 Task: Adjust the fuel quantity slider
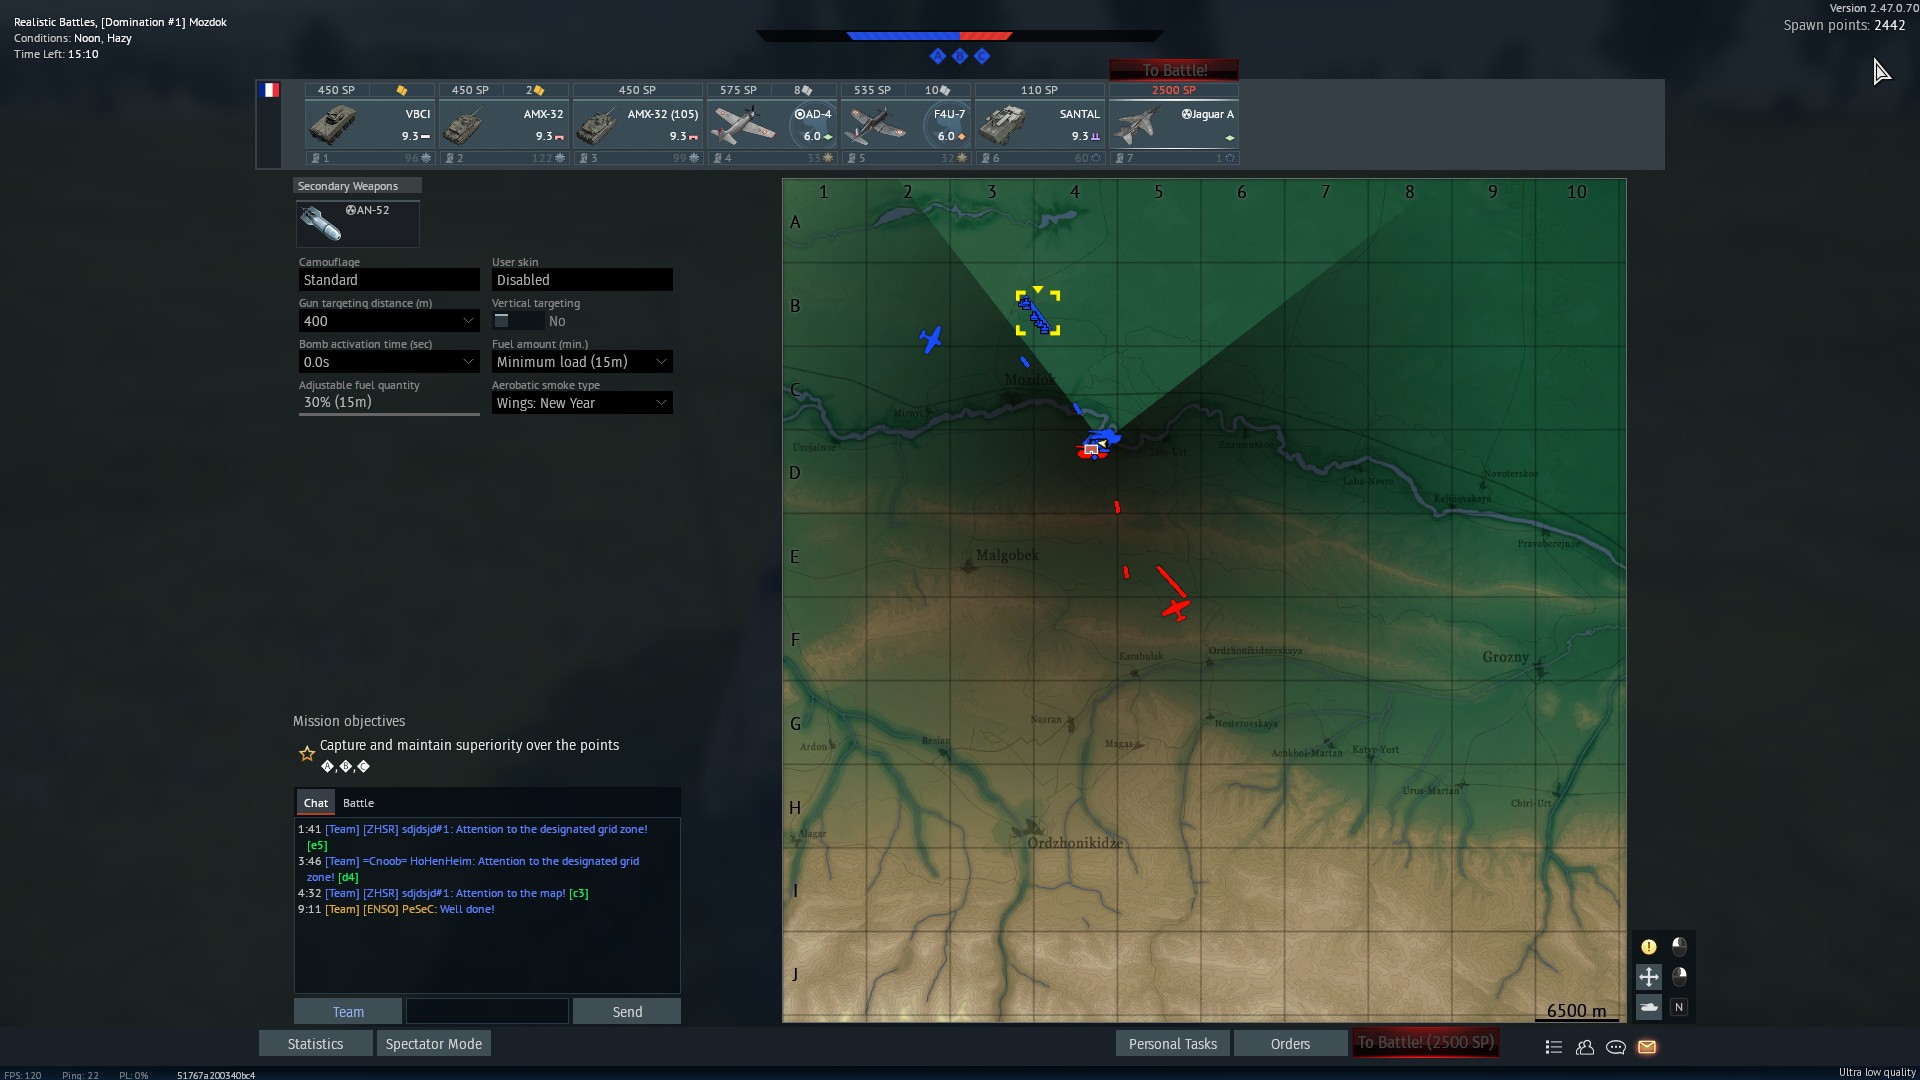pyautogui.click(x=389, y=412)
